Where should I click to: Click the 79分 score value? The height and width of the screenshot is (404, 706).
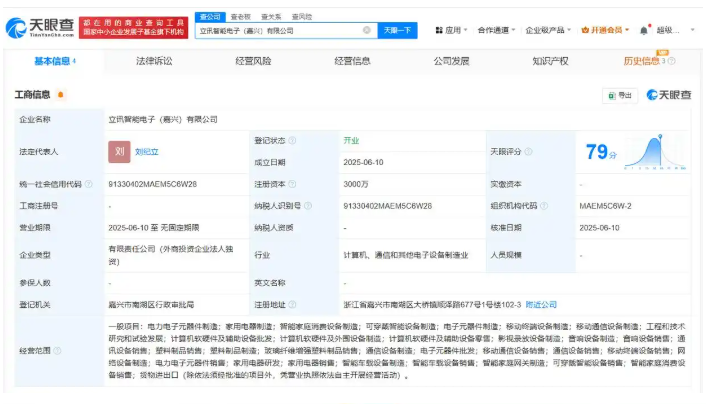coord(601,152)
